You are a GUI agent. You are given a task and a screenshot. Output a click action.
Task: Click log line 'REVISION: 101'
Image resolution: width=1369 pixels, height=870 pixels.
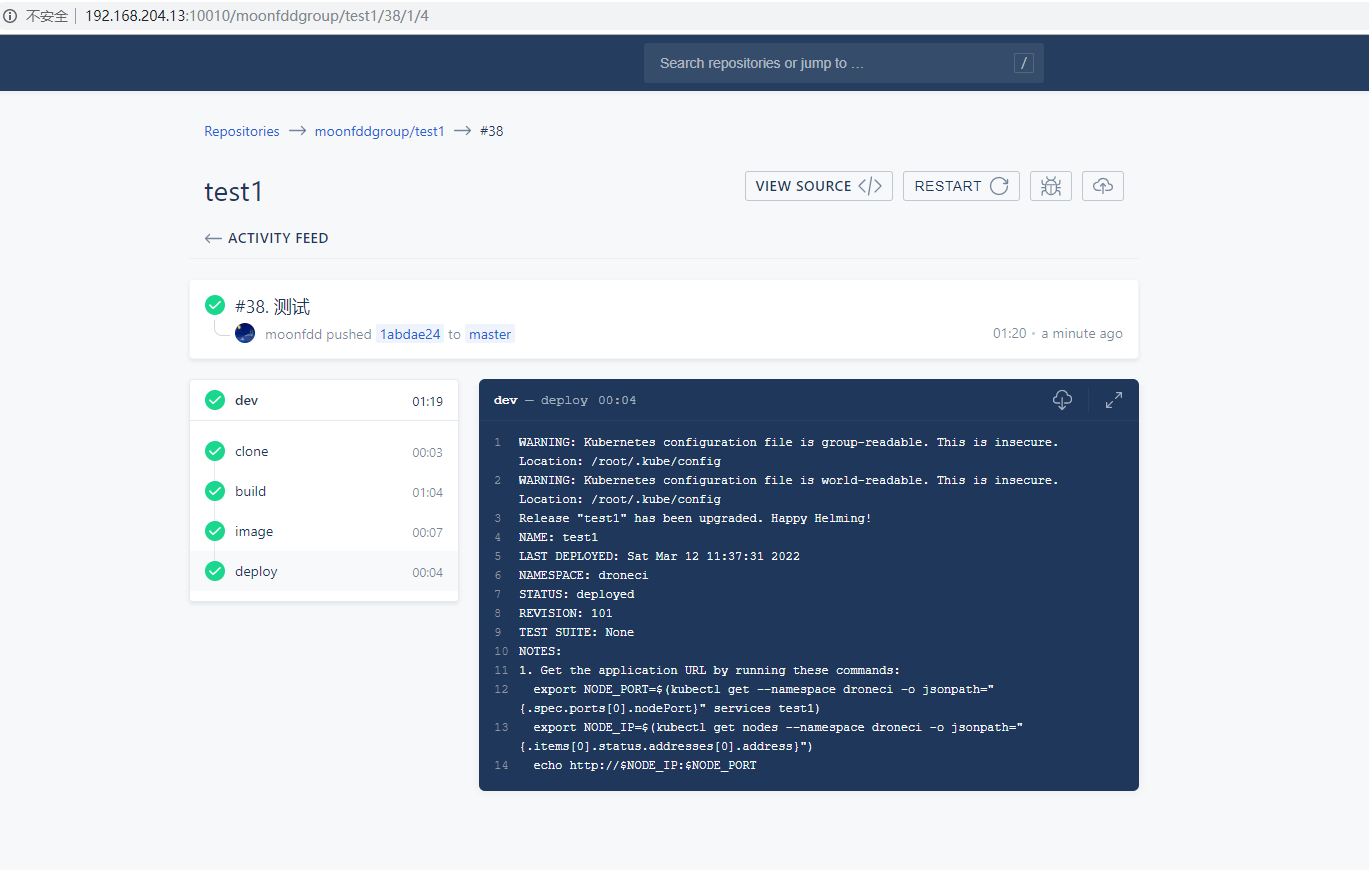click(565, 613)
